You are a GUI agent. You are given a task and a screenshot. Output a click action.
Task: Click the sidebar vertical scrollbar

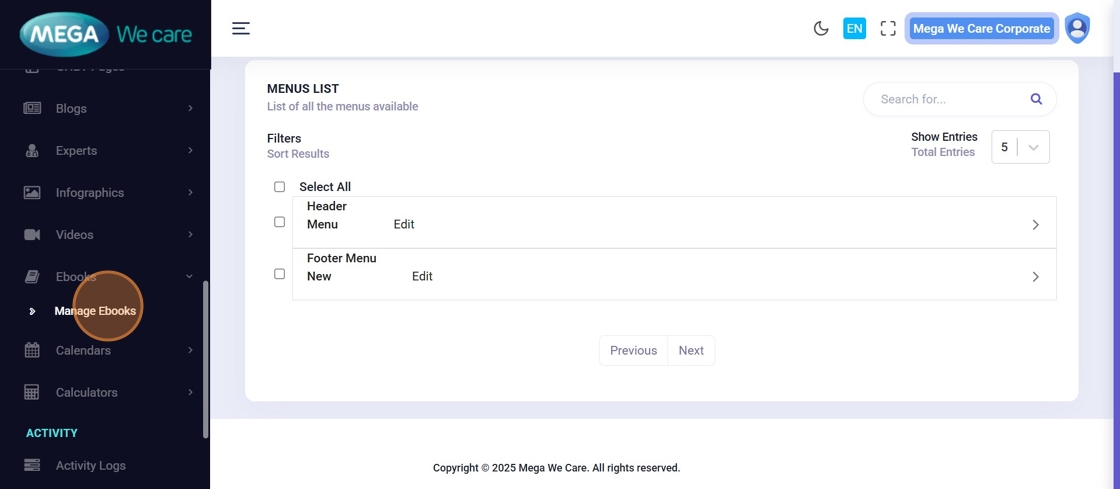(x=206, y=358)
